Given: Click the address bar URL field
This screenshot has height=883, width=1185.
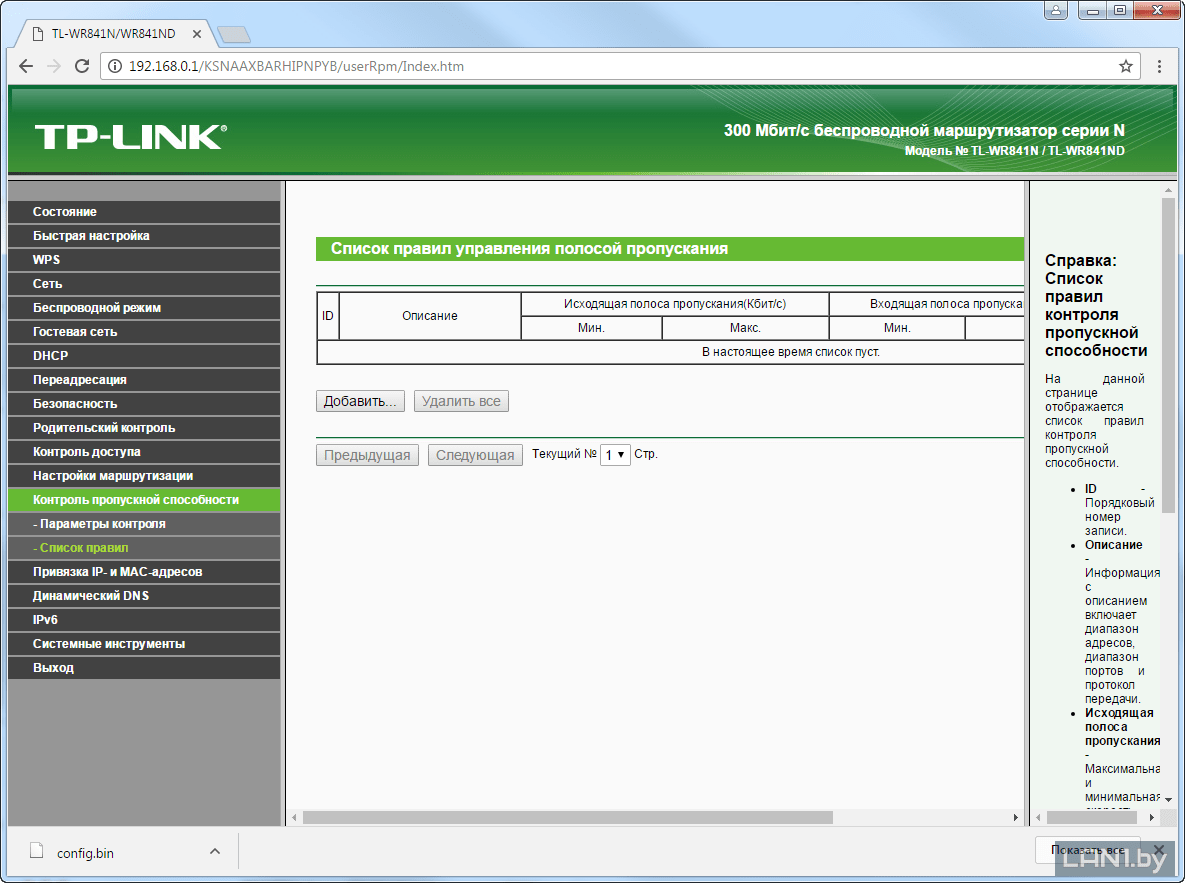Looking at the screenshot, I should [620, 66].
